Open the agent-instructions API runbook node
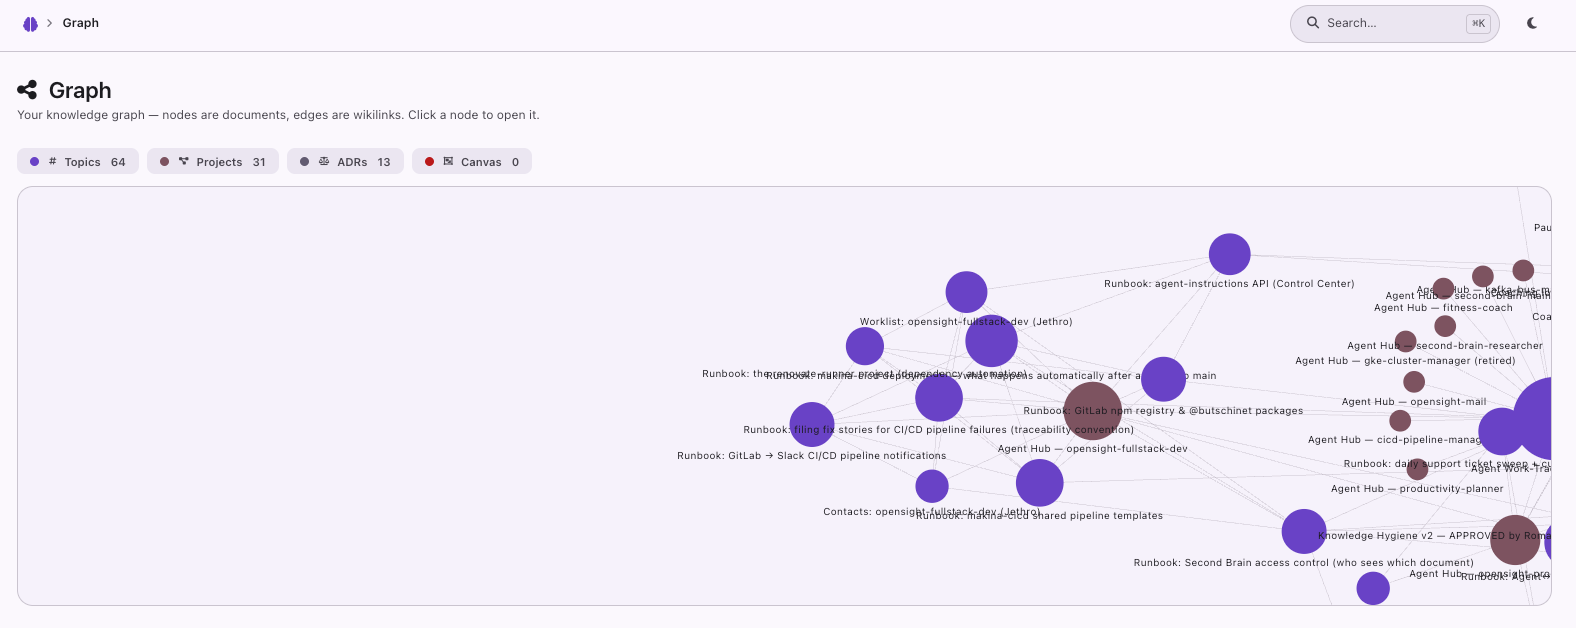The width and height of the screenshot is (1576, 628). (1229, 254)
